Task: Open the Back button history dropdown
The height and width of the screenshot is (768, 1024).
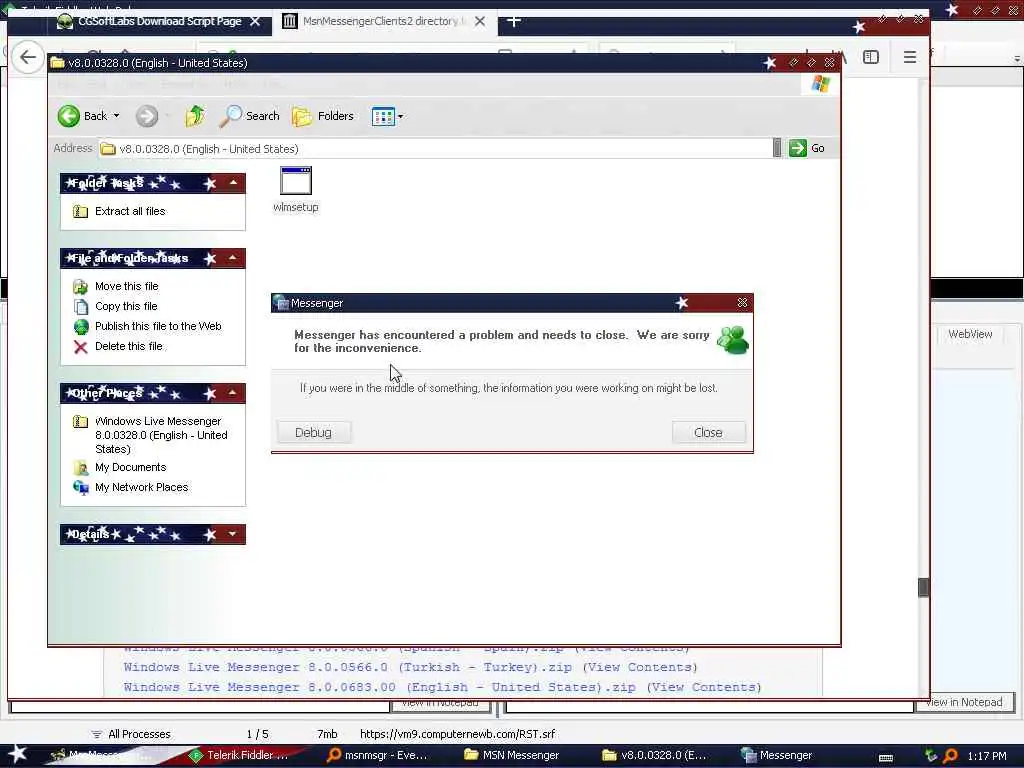Action: coord(117,116)
